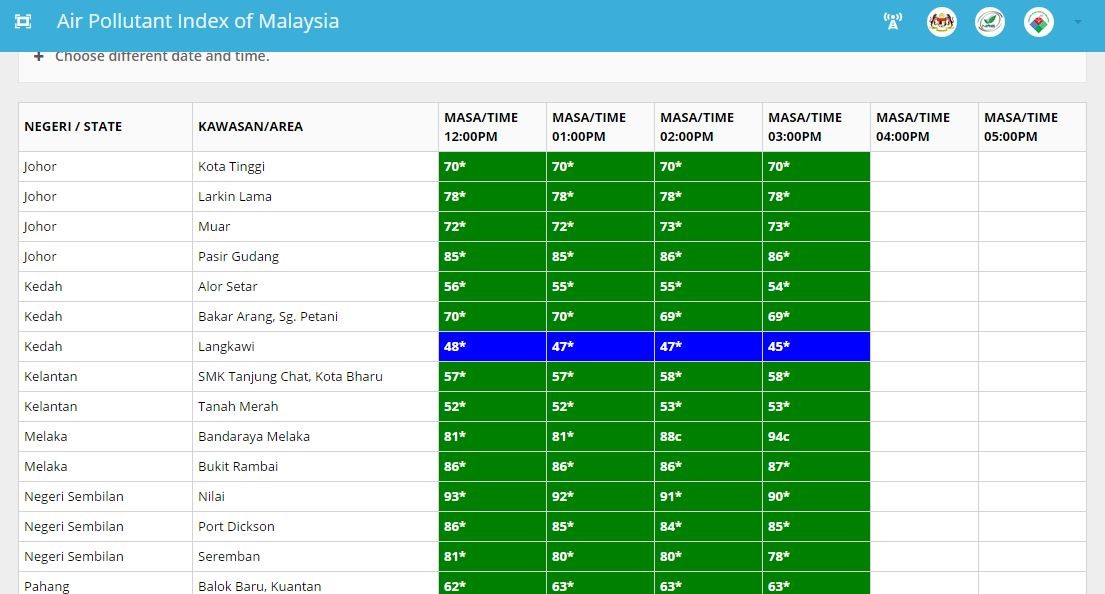The image size is (1105, 594).
Task: Click the Kota Tinggi area cell
Action: click(x=315, y=166)
